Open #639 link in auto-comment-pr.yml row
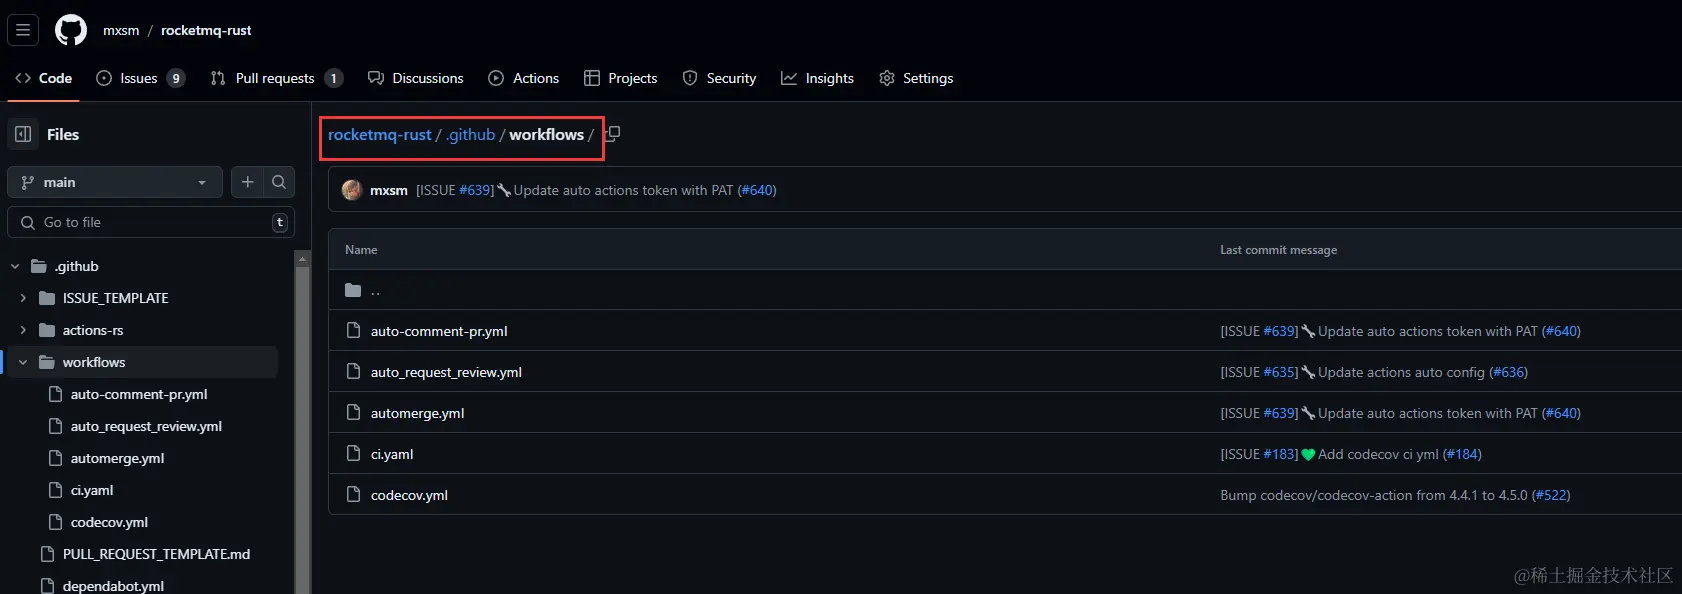Screen dimensions: 1682x594 point(1280,331)
